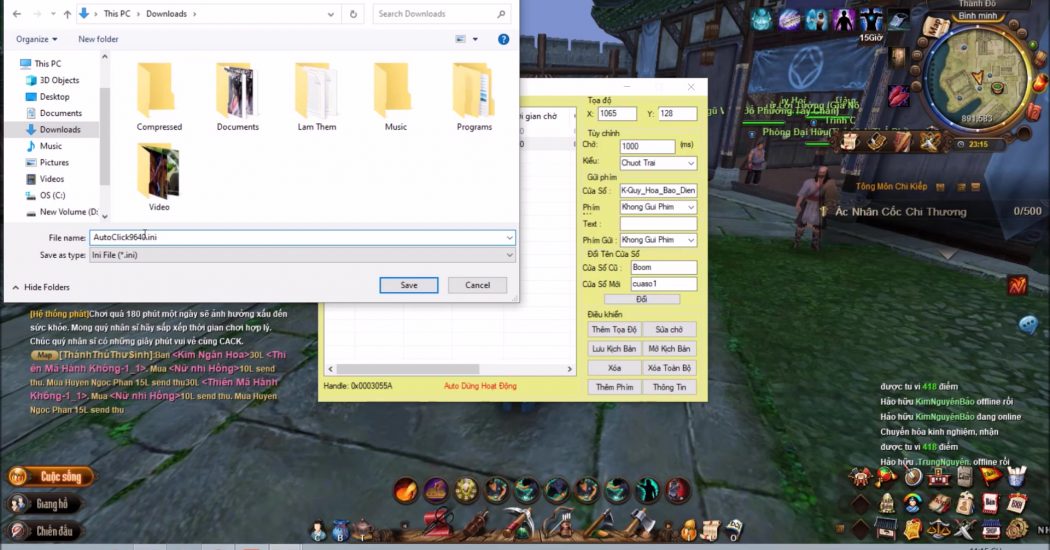The image size is (1050, 550).
Task: Open the Organize menu
Action: coord(36,40)
